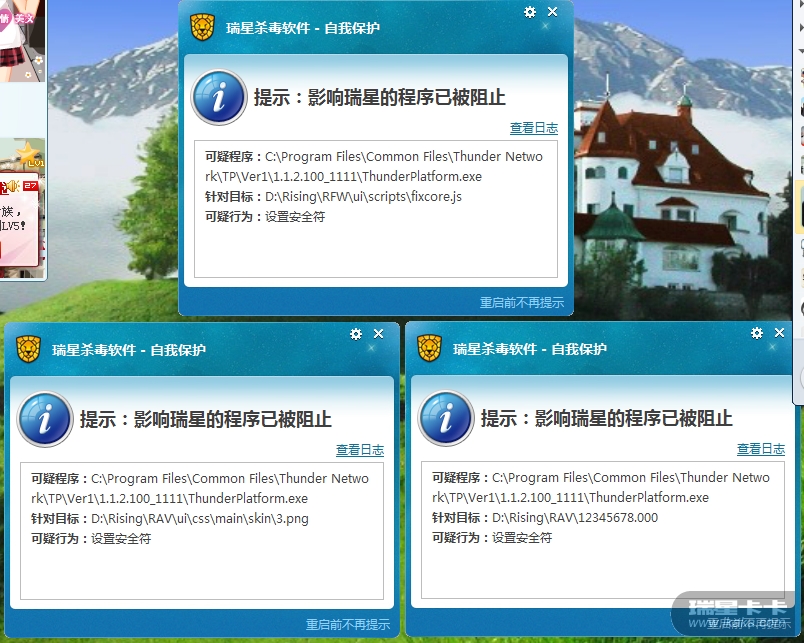This screenshot has width=804, height=643.
Task: Click blue info icon in 12345678.000 alert
Action: tap(446, 418)
